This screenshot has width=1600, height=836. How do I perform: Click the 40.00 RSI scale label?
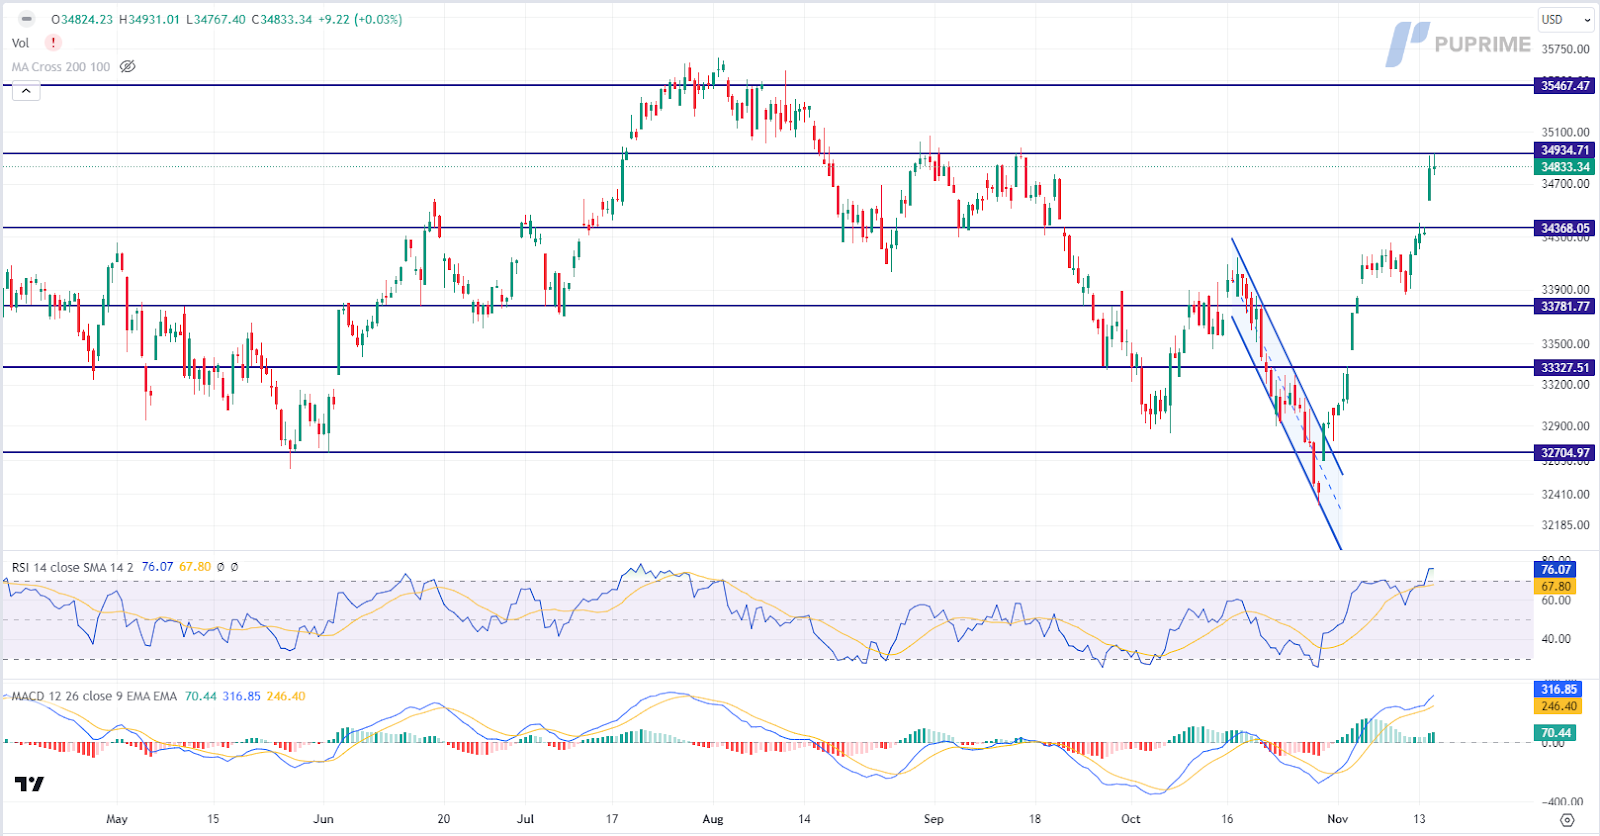coord(1556,639)
